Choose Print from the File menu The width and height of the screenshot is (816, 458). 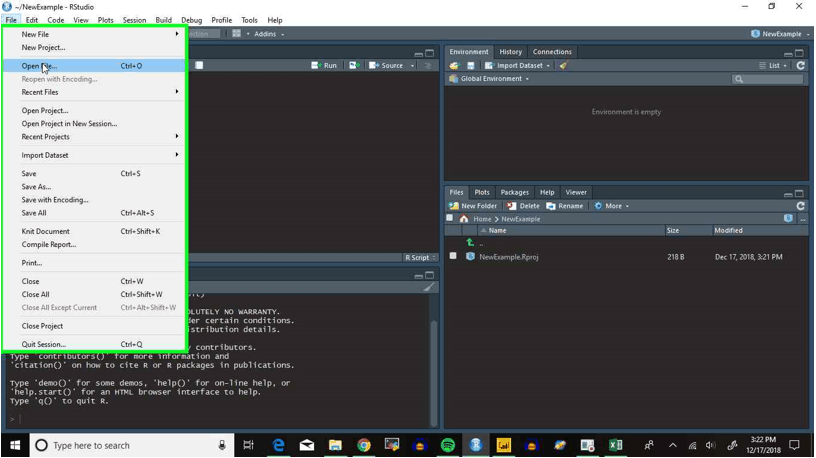94,263
